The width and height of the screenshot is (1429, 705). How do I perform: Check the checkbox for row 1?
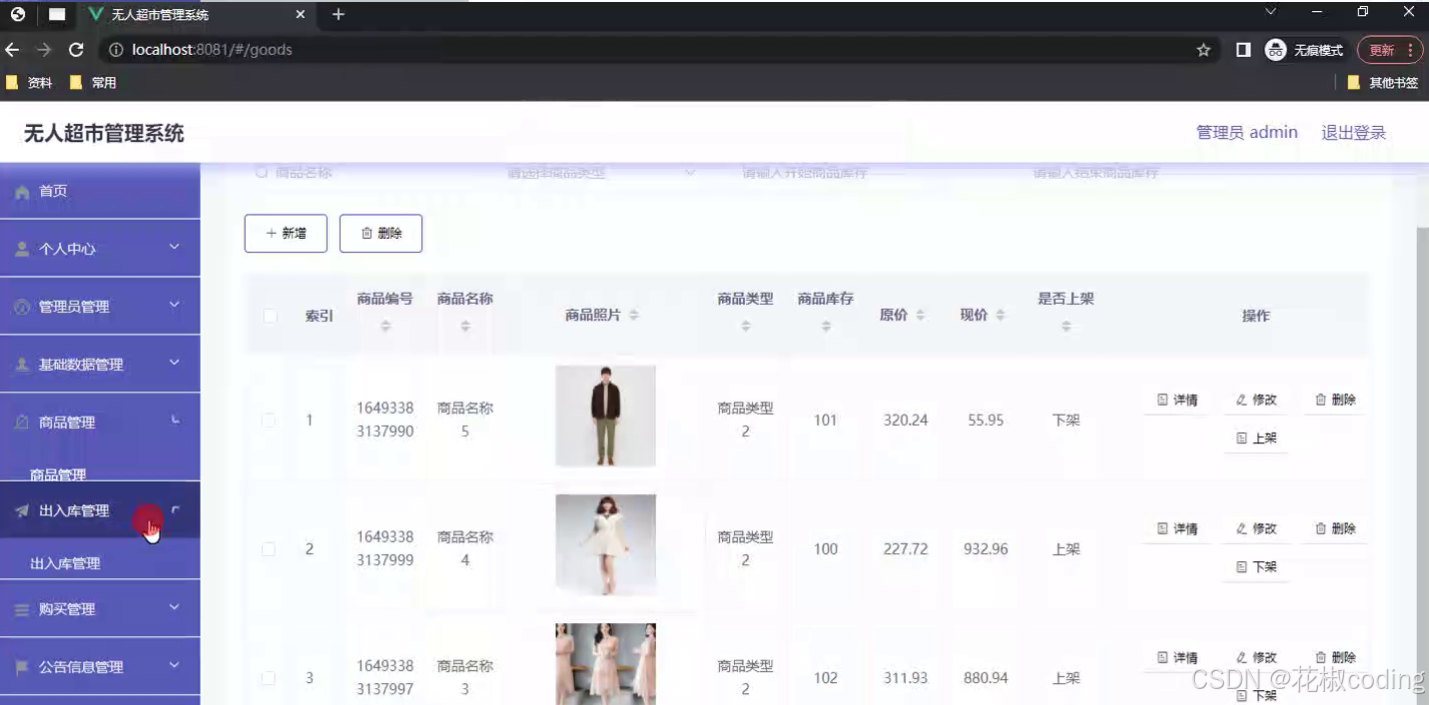click(269, 420)
